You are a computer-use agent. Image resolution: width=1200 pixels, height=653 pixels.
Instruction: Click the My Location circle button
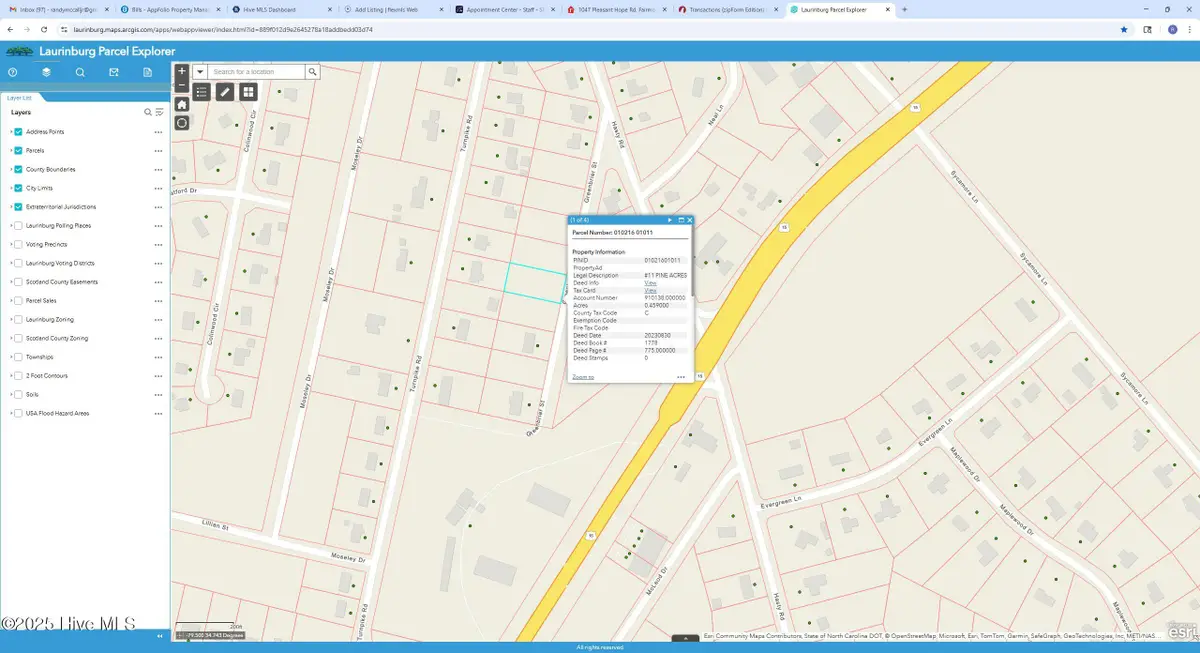[181, 123]
